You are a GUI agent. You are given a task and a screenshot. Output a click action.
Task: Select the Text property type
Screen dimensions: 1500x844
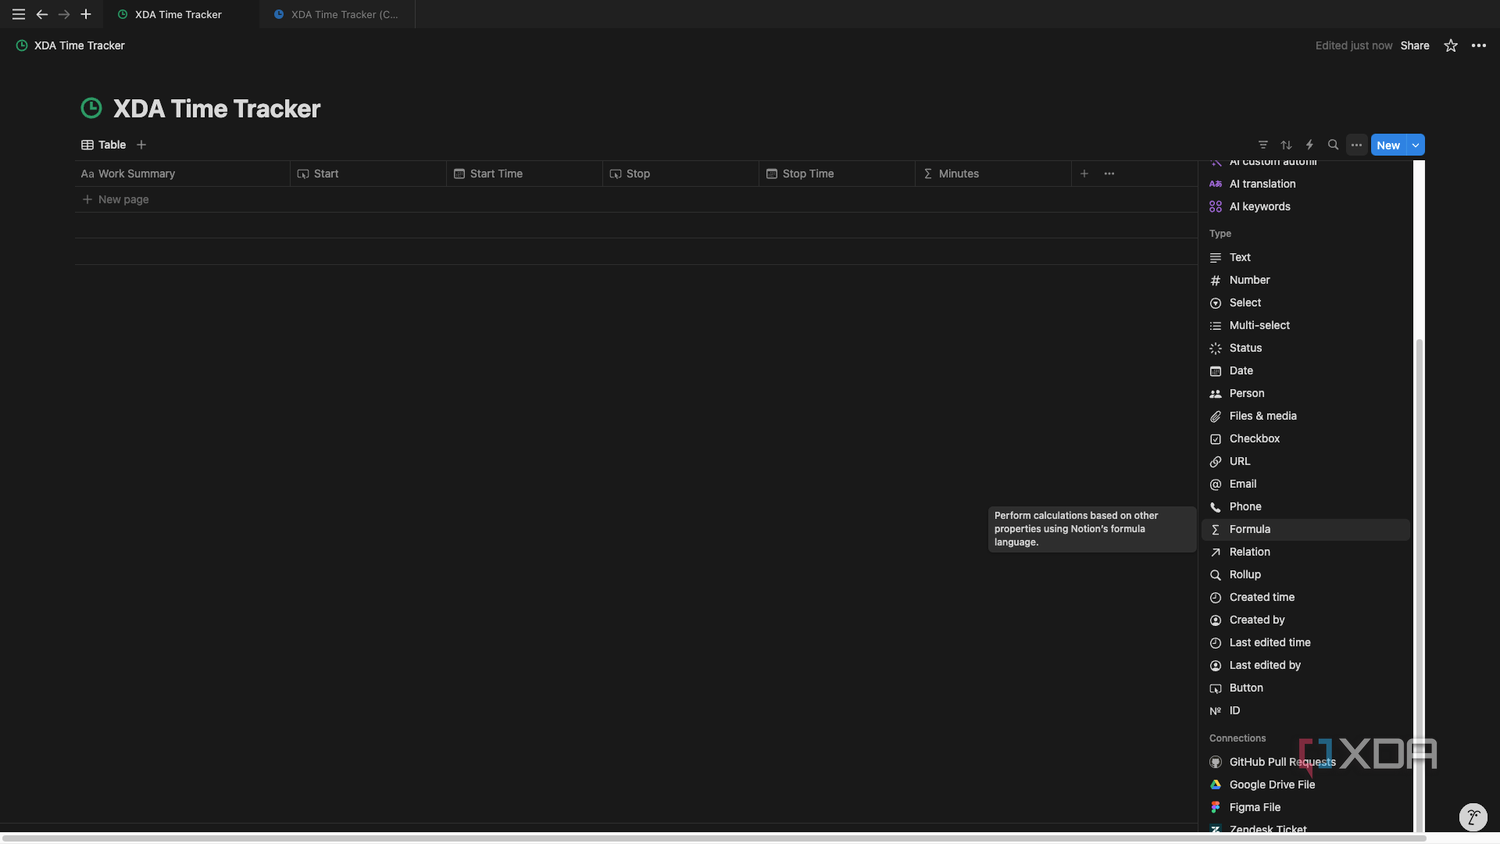tap(1305, 258)
